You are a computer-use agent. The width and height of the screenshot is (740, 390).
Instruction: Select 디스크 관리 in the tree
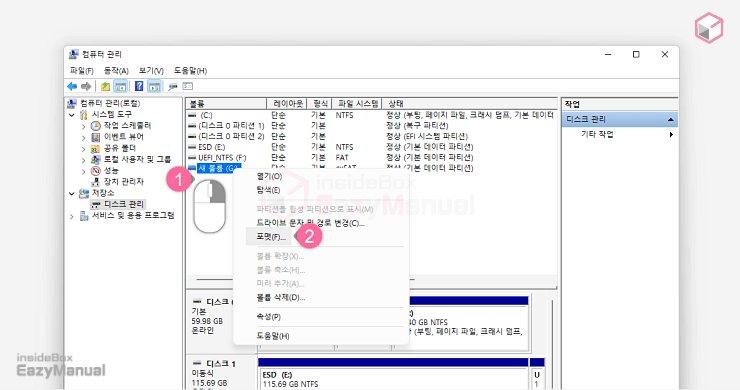pyautogui.click(x=124, y=204)
